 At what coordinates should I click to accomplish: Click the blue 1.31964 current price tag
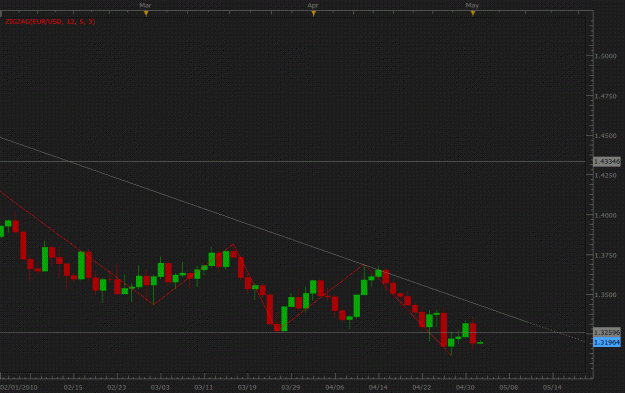click(607, 342)
